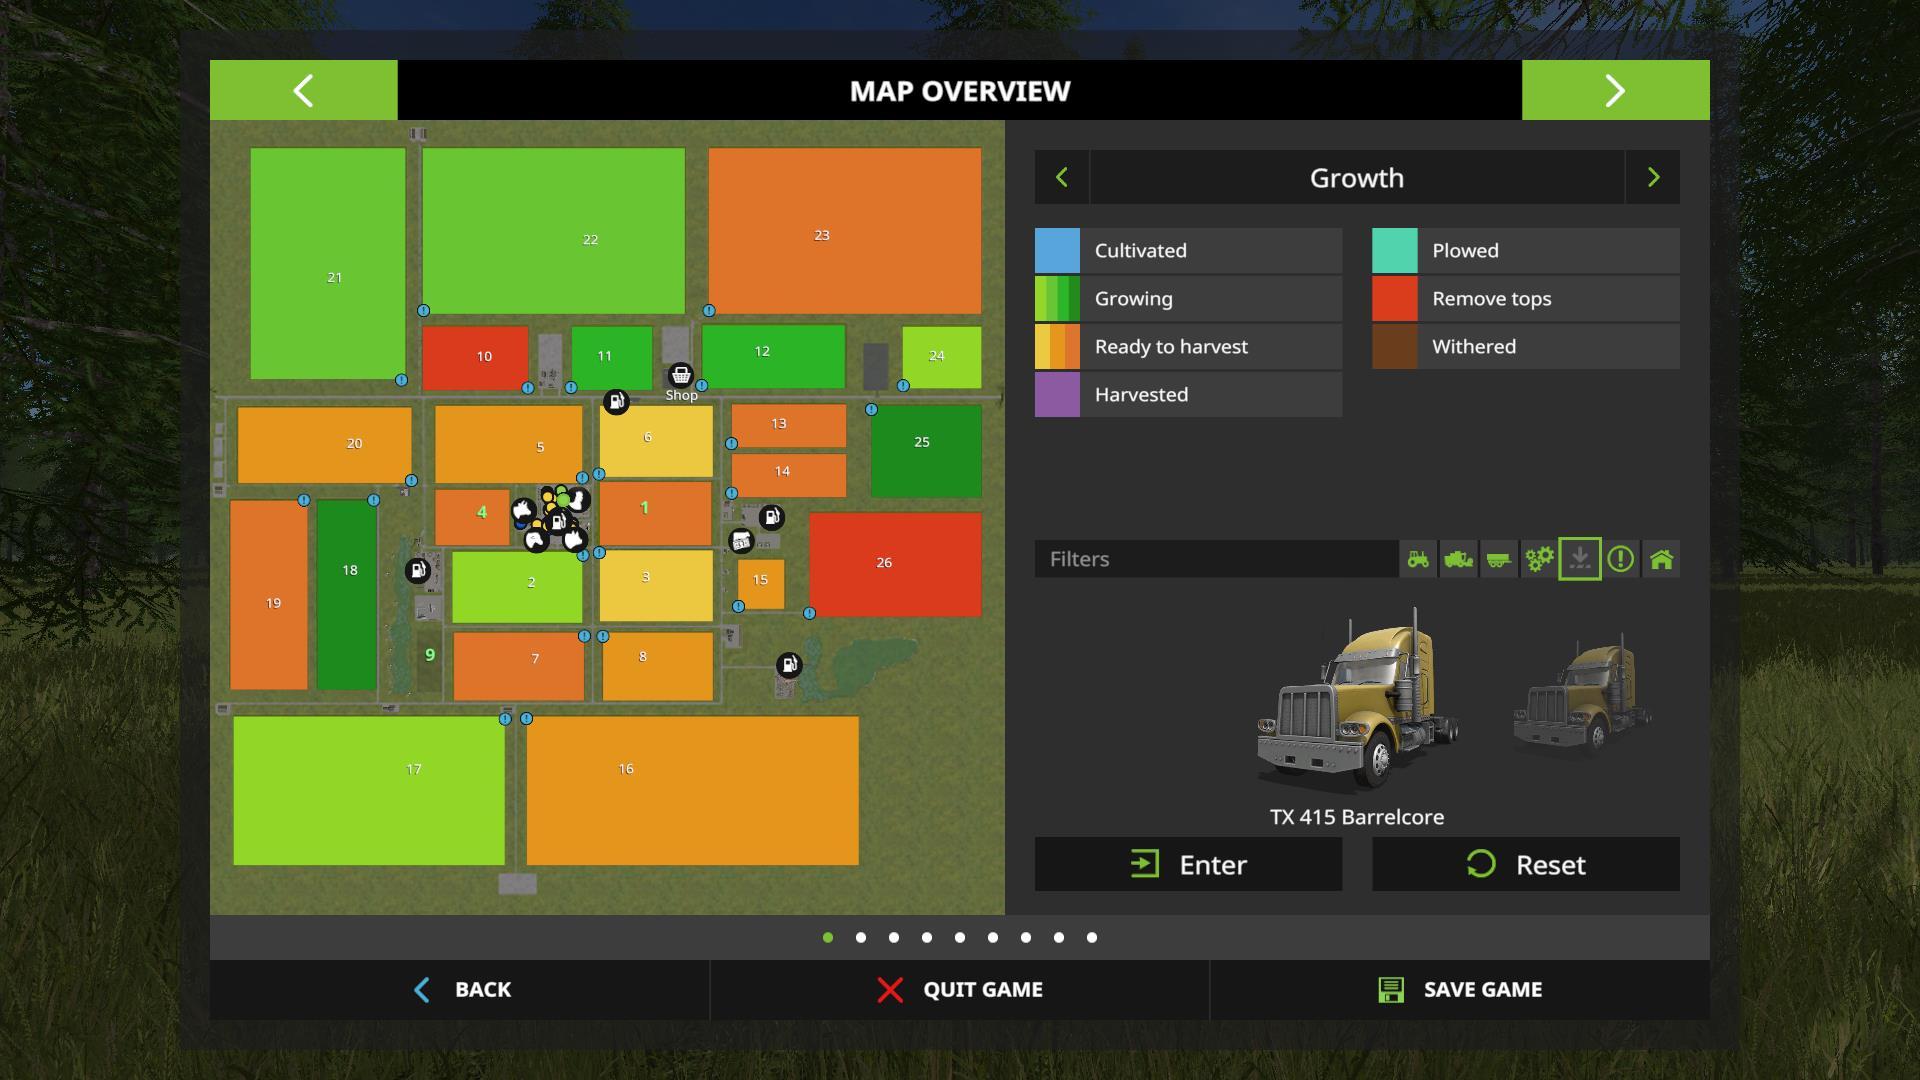Toggle the tractor vehicles filter
Screen dimensions: 1920x1080
coord(1418,559)
